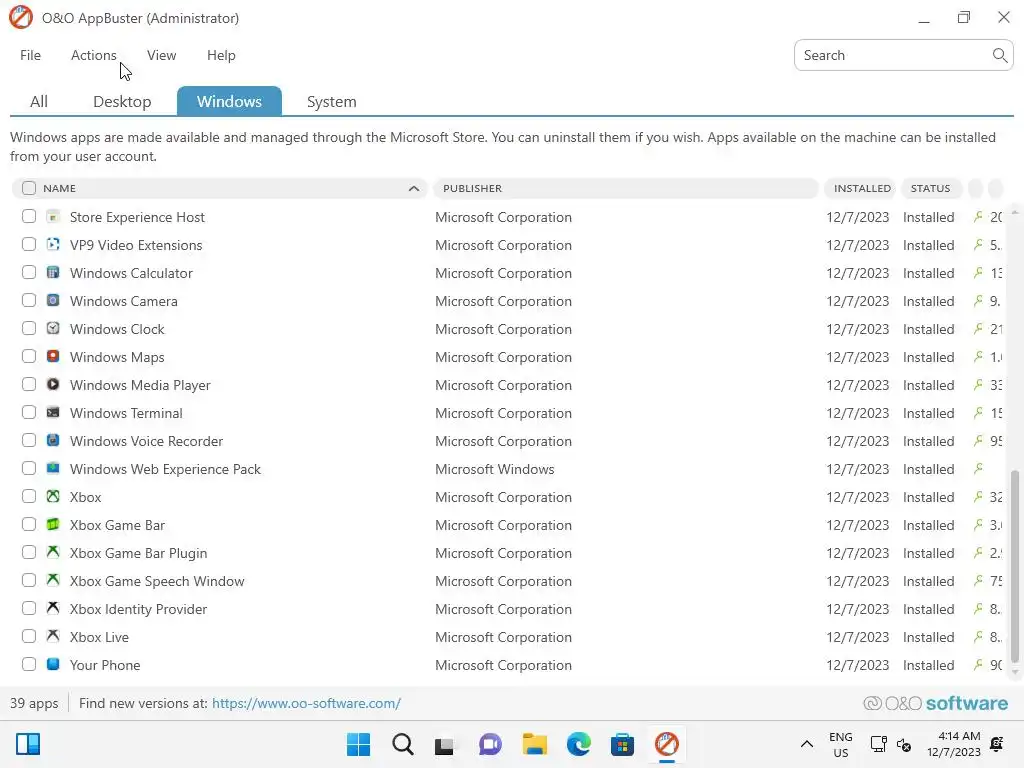Image resolution: width=1024 pixels, height=768 pixels.
Task: Open Windows Start menu from taskbar
Action: click(359, 744)
